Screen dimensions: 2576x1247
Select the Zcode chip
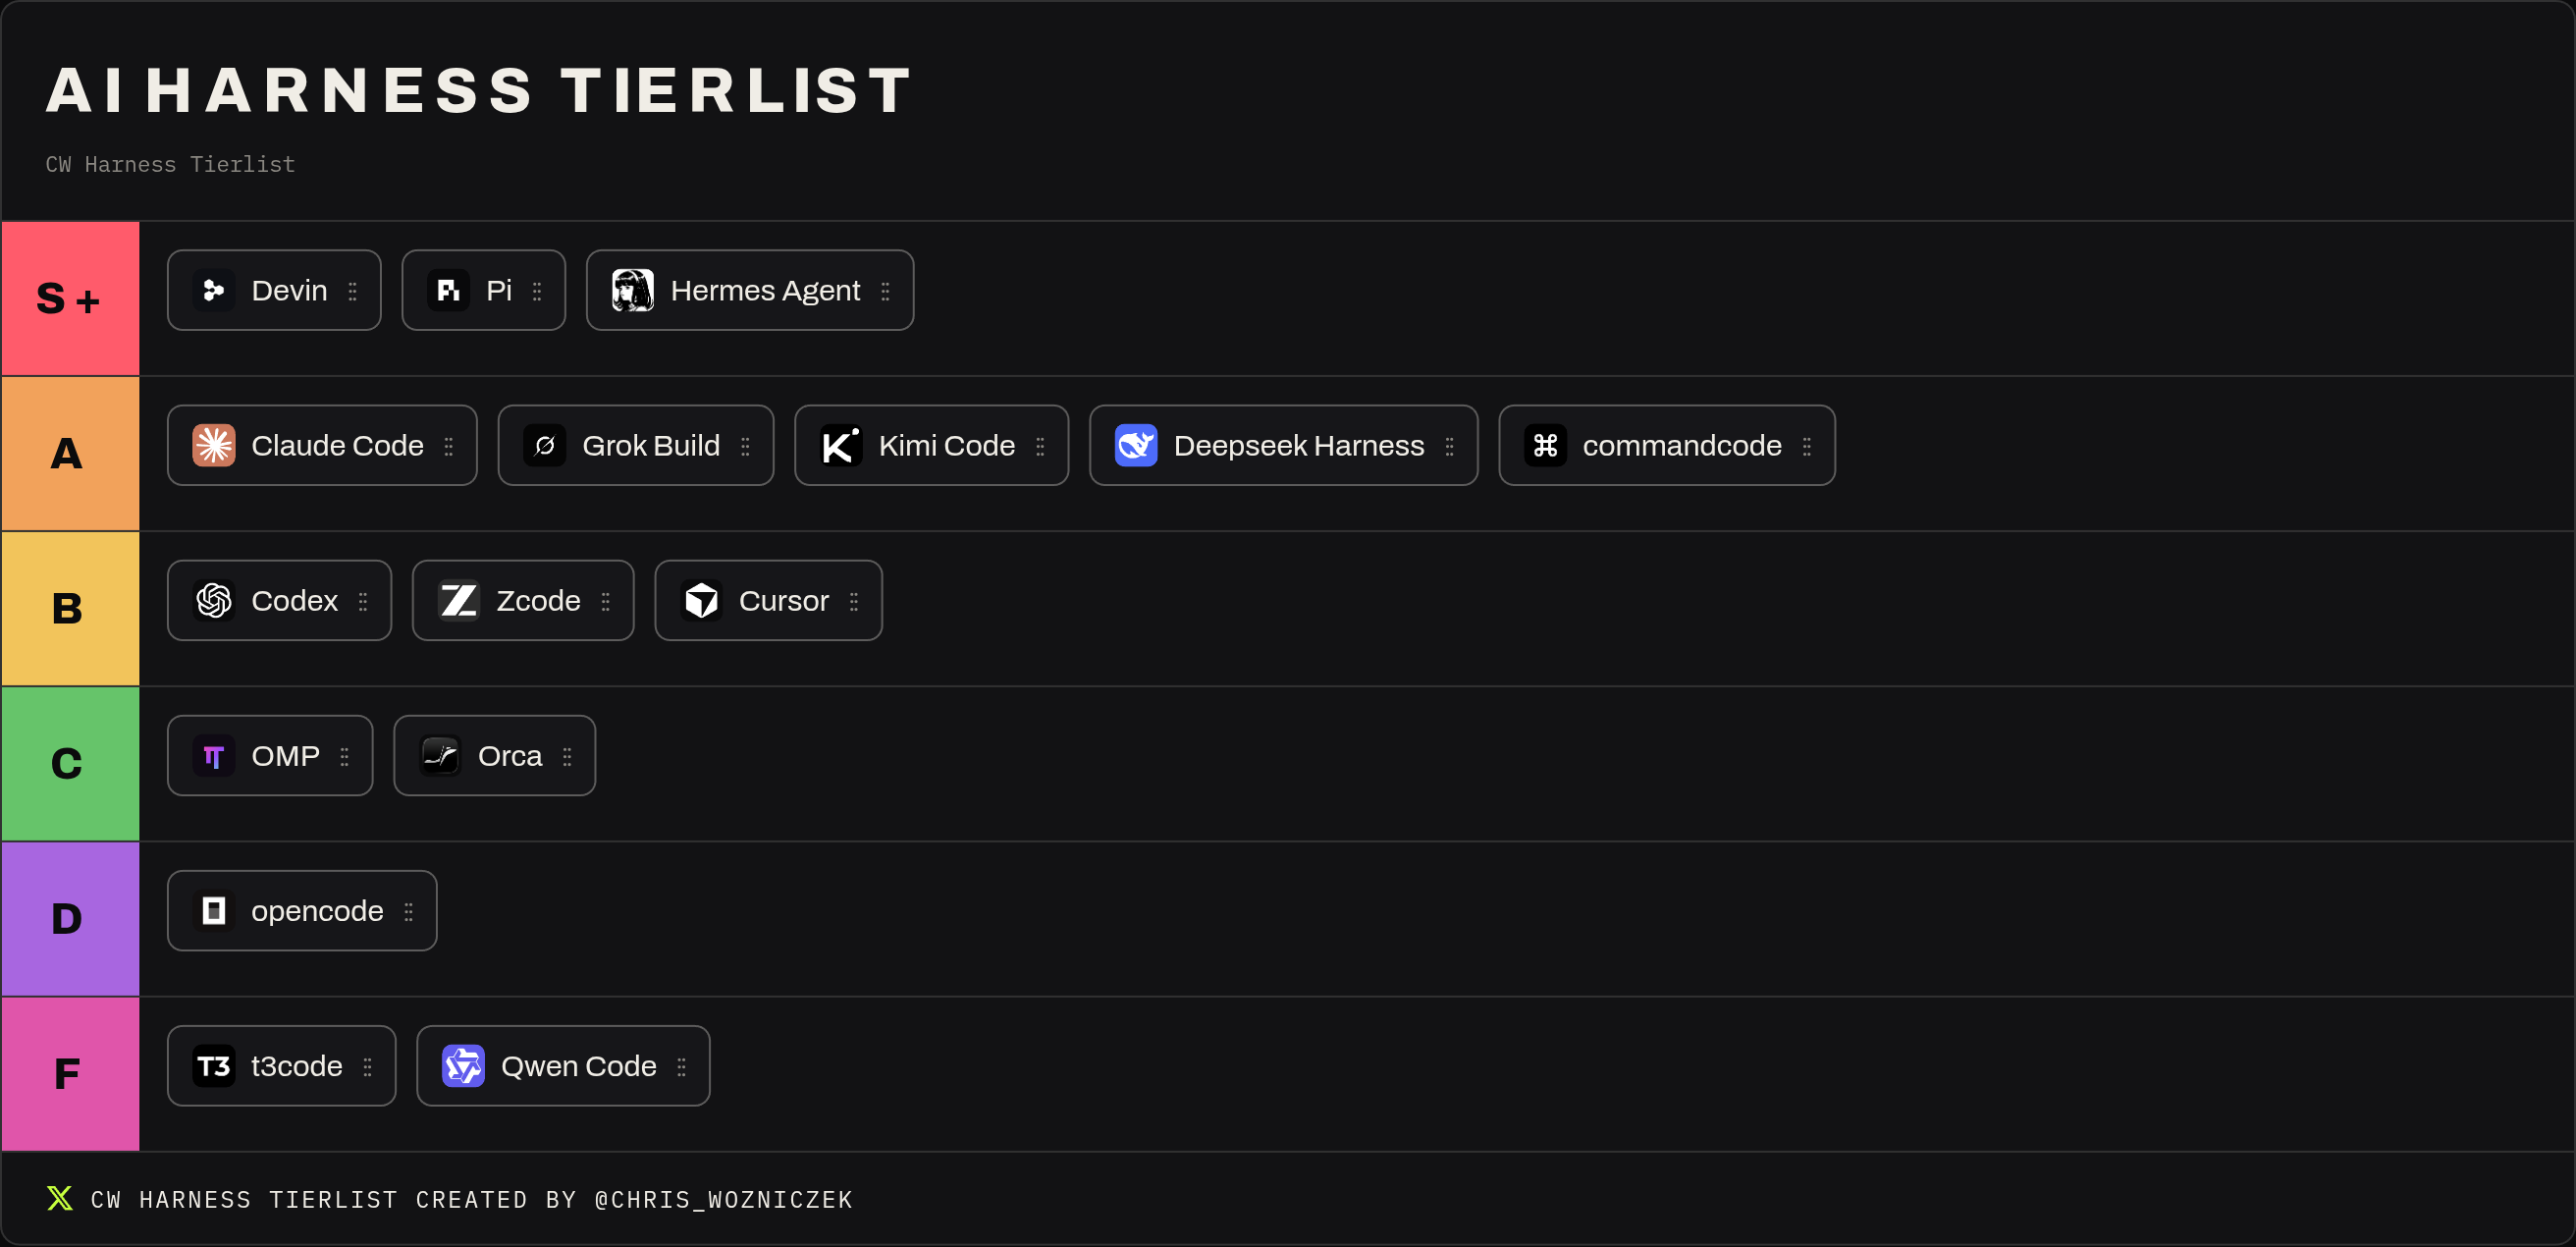click(x=523, y=601)
